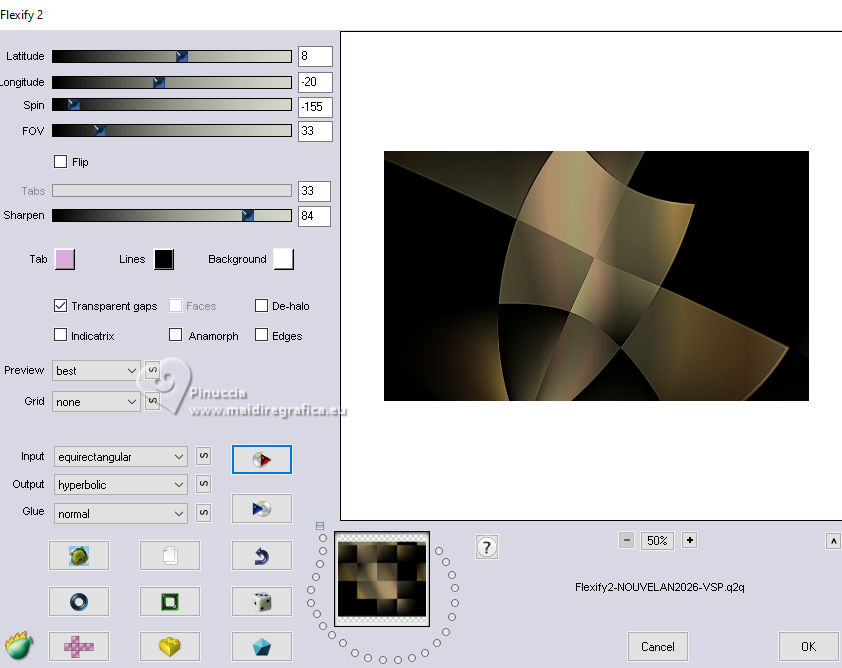Click the green square frame button
This screenshot has height=668, width=842.
(169, 601)
